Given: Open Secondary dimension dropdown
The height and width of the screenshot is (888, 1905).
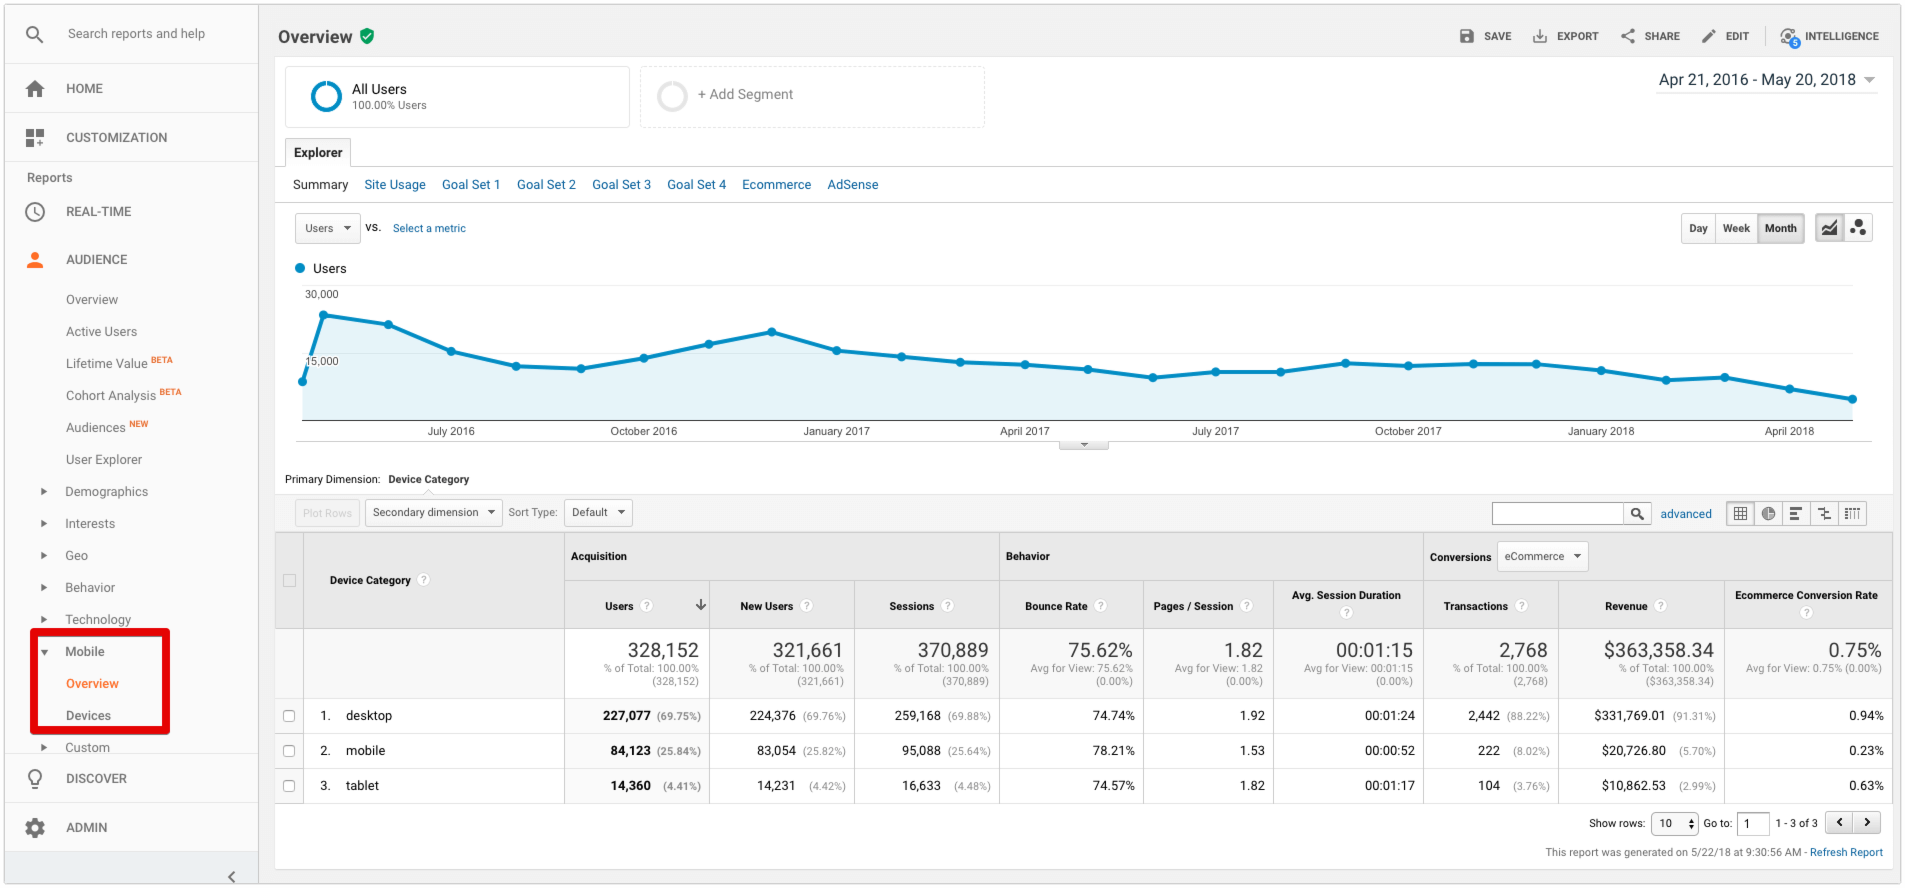Looking at the screenshot, I should click(x=433, y=513).
